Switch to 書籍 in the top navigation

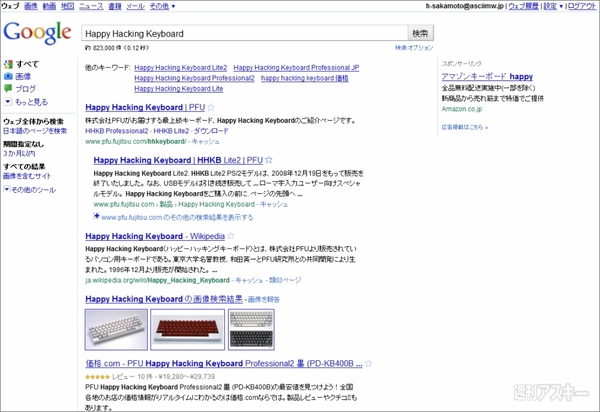click(x=115, y=6)
